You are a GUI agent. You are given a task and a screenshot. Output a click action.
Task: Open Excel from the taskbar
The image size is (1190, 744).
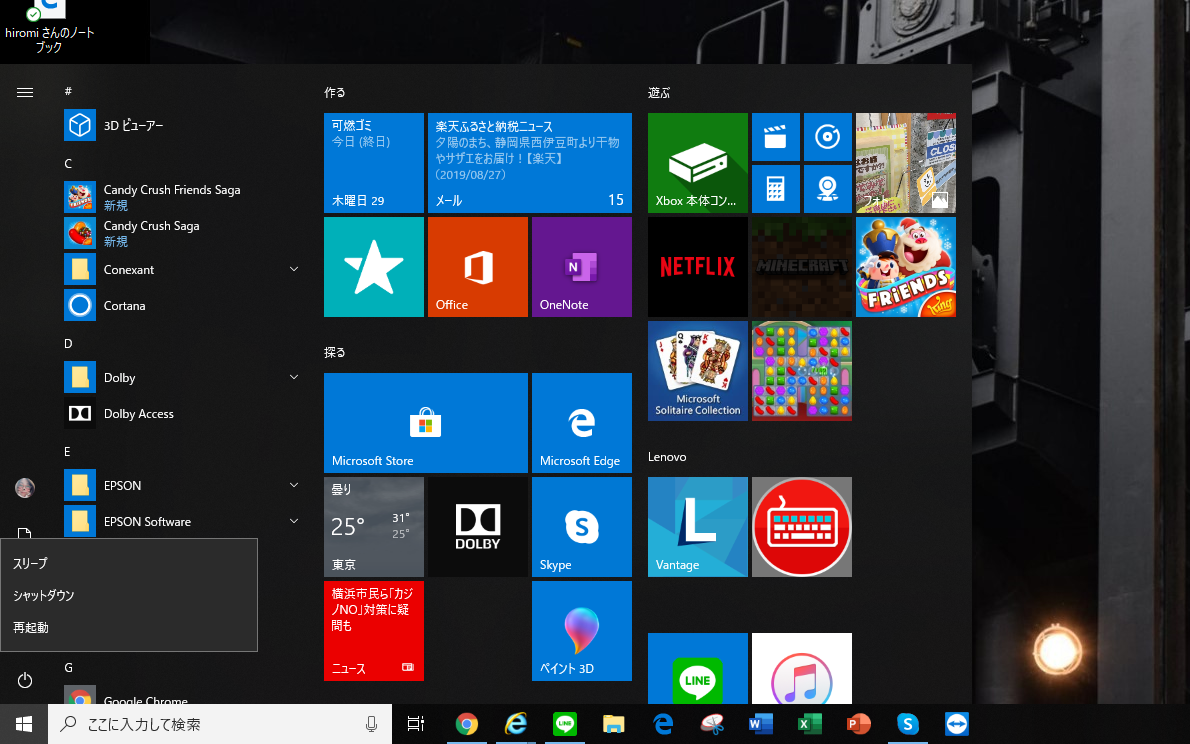[809, 724]
